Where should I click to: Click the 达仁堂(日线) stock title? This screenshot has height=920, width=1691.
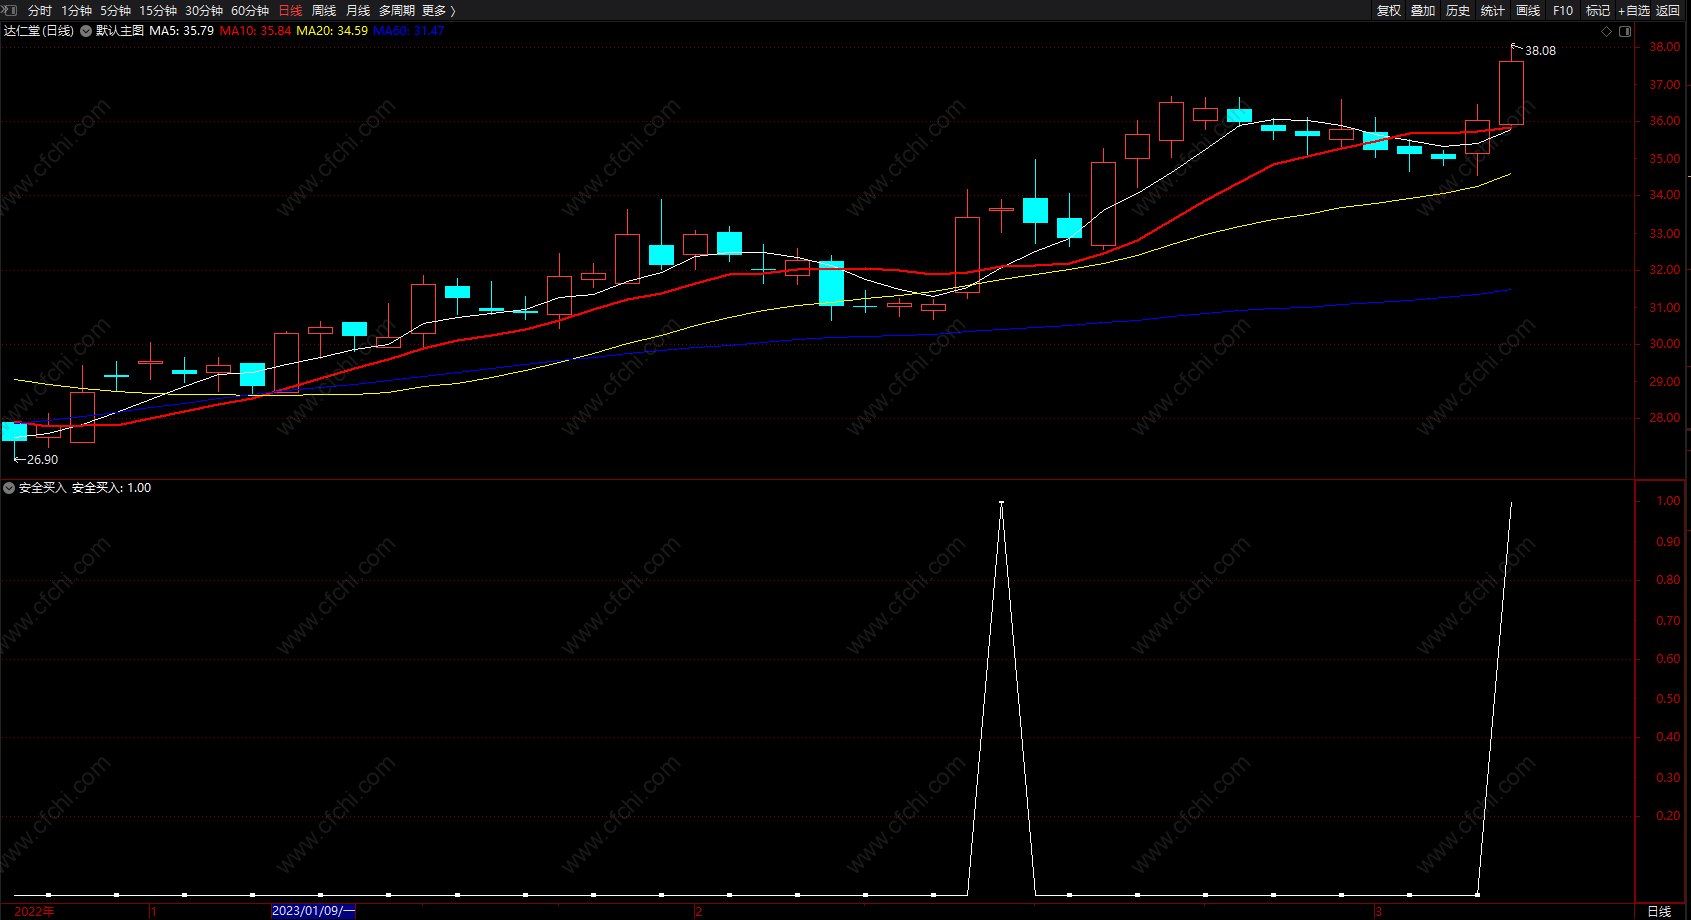(x=39, y=31)
